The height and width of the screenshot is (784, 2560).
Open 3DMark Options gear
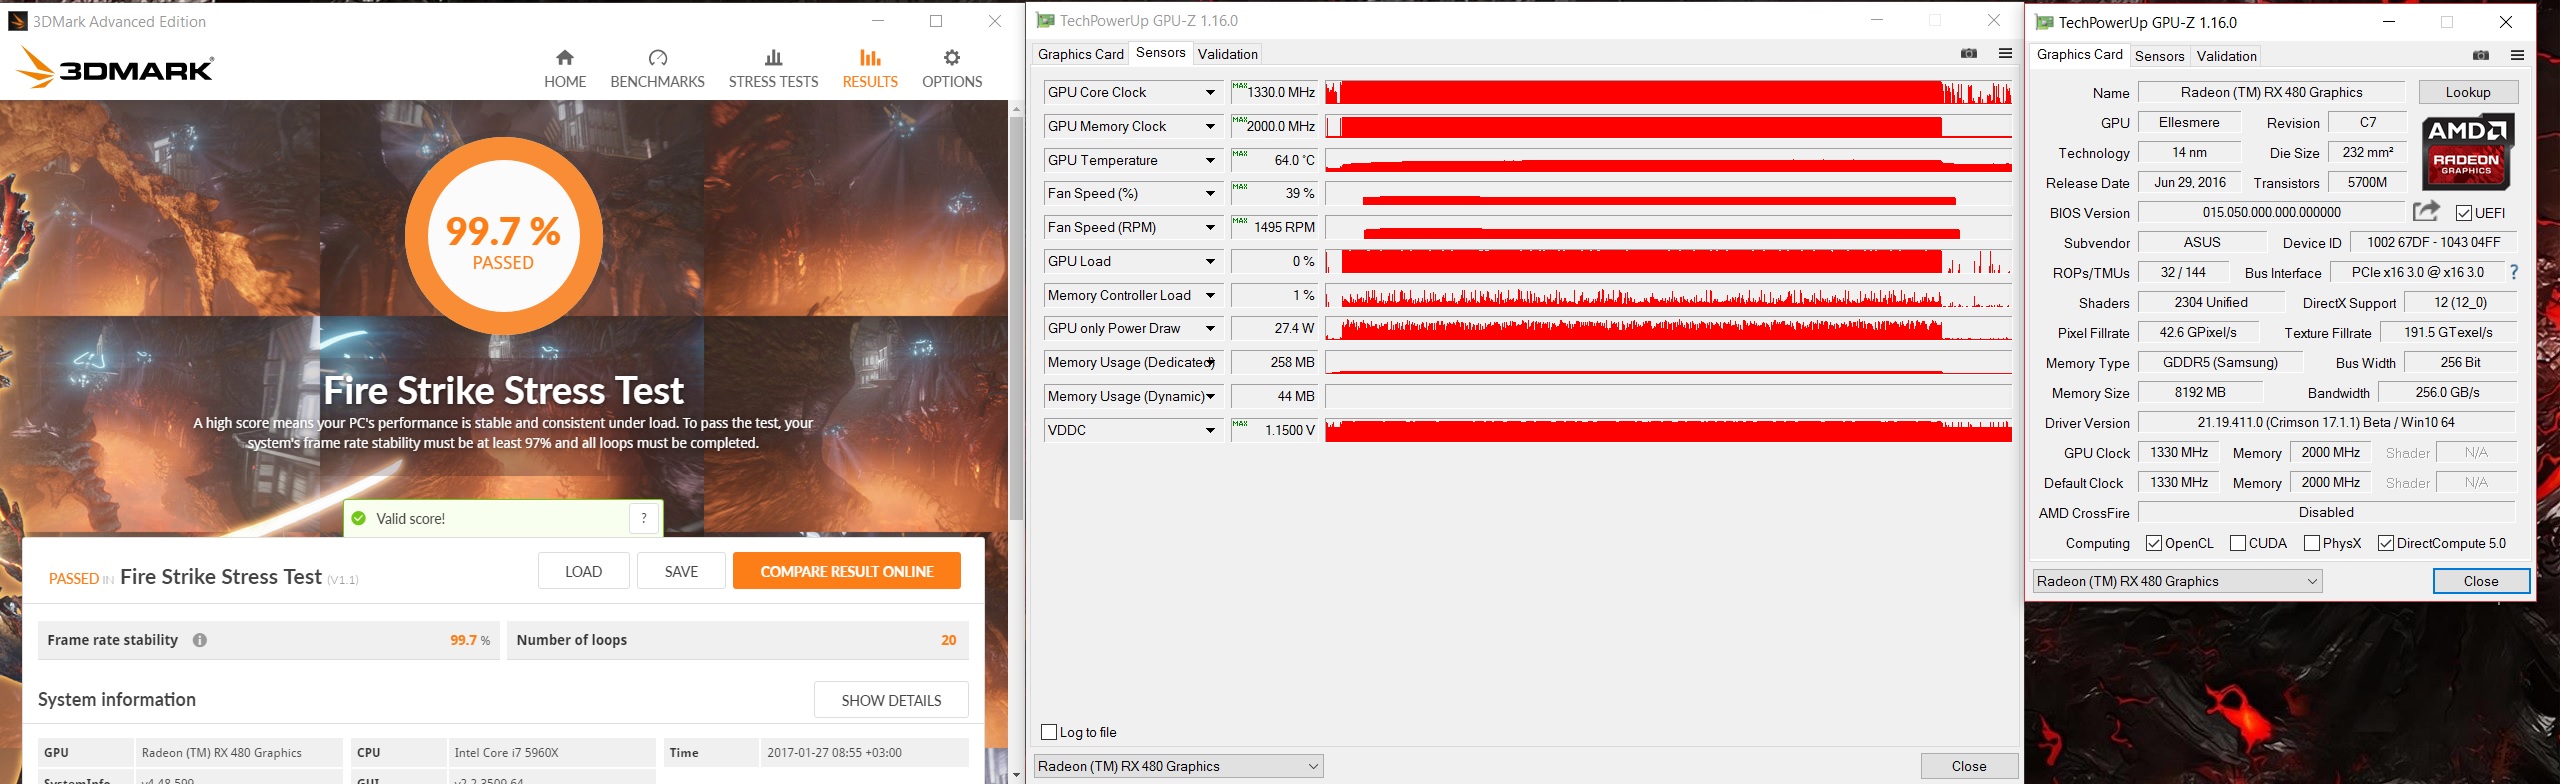coord(952,69)
